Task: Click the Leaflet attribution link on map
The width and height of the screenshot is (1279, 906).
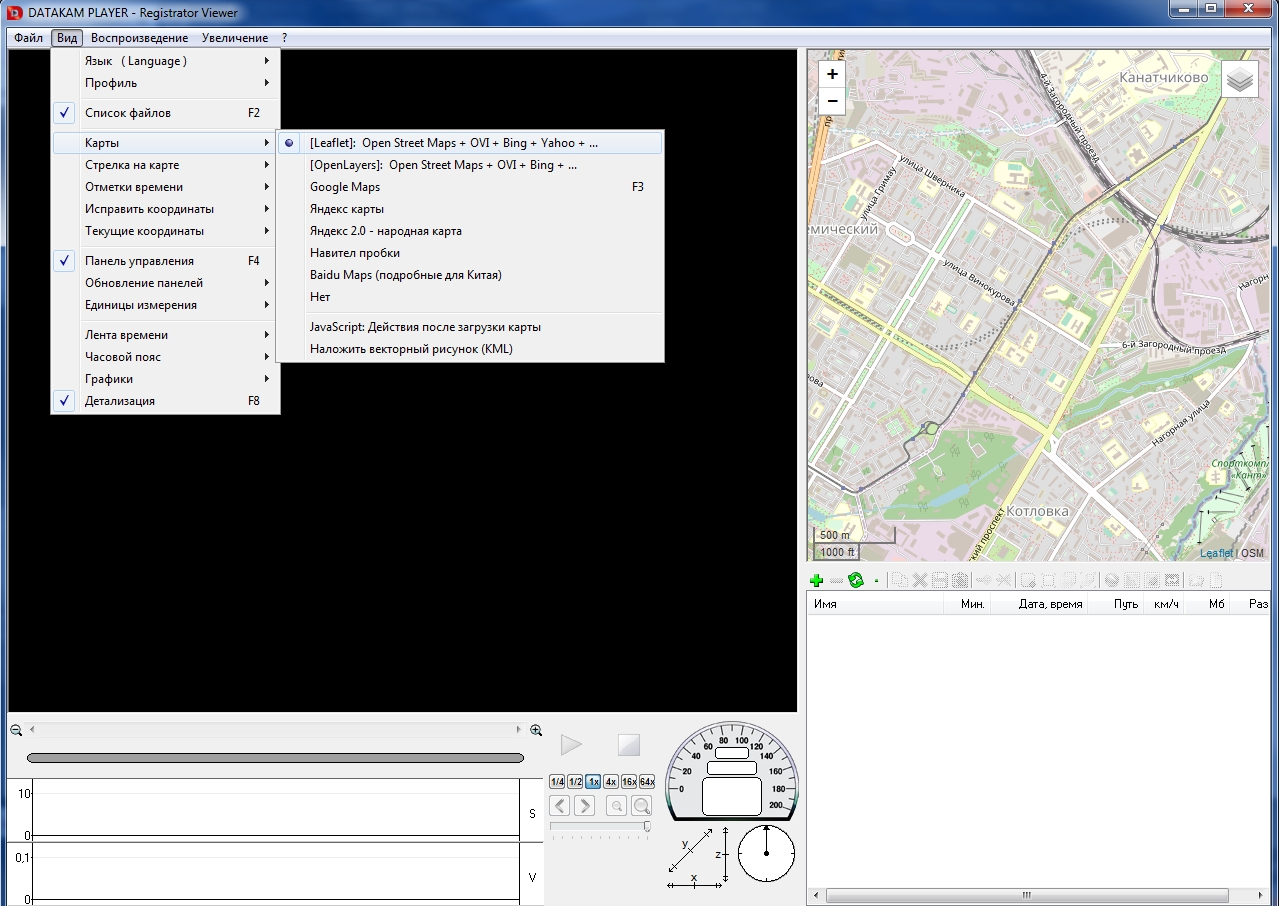Action: click(1216, 553)
